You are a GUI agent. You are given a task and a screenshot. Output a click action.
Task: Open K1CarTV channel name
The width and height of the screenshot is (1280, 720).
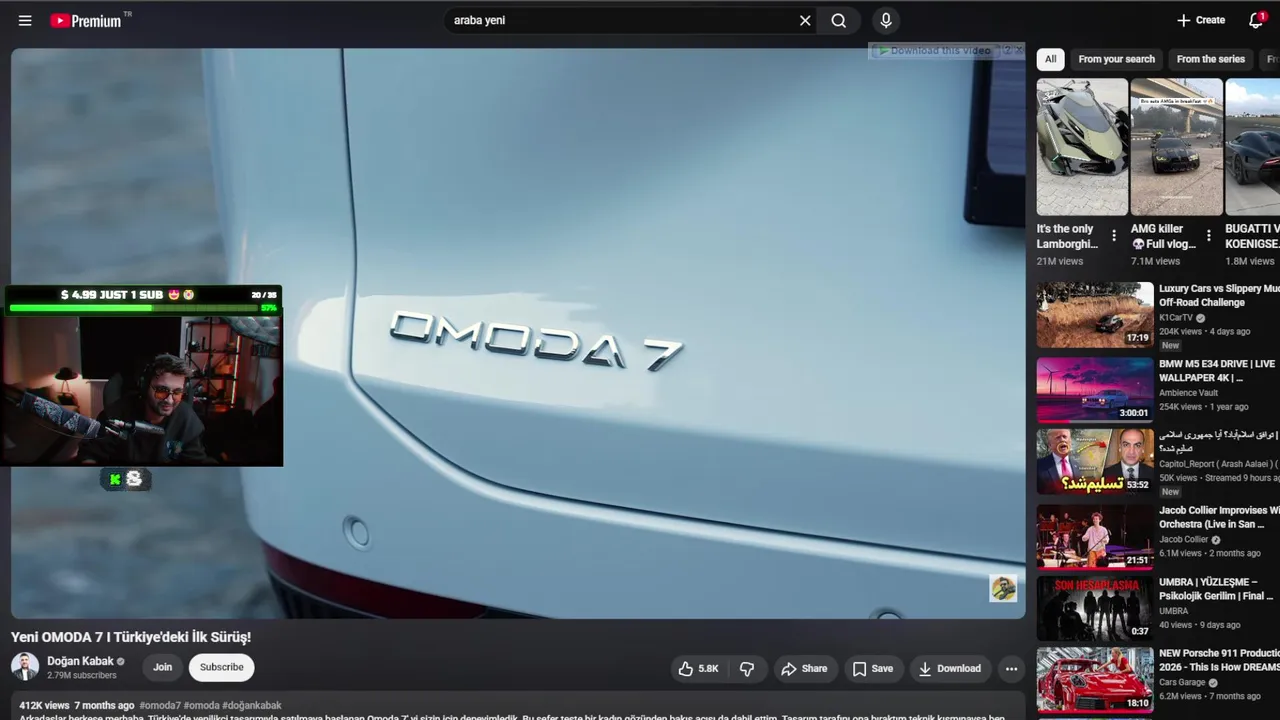[x=1176, y=318]
